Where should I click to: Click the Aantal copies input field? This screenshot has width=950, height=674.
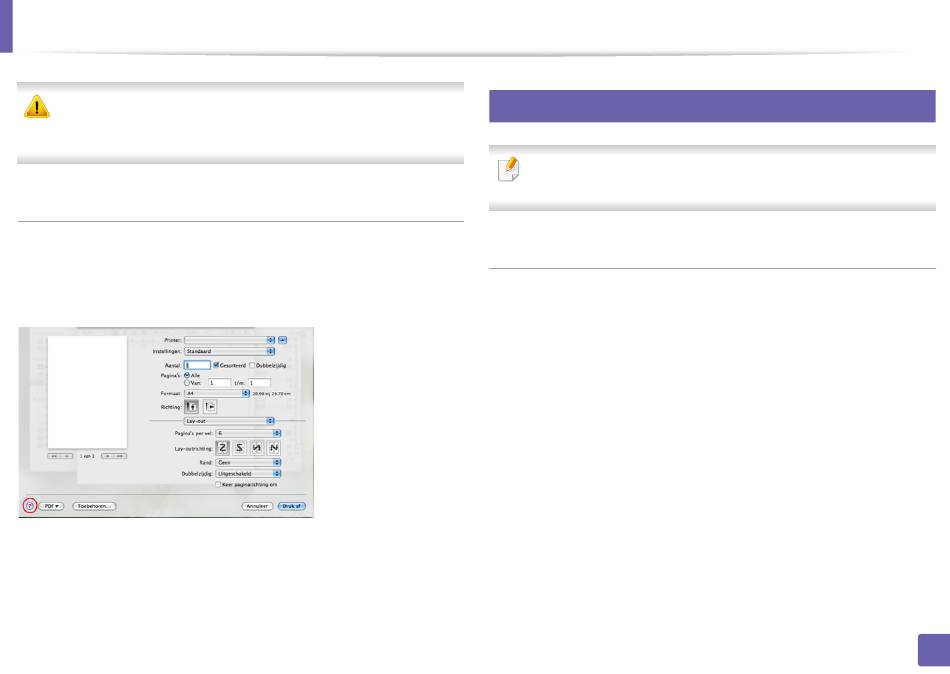point(197,365)
